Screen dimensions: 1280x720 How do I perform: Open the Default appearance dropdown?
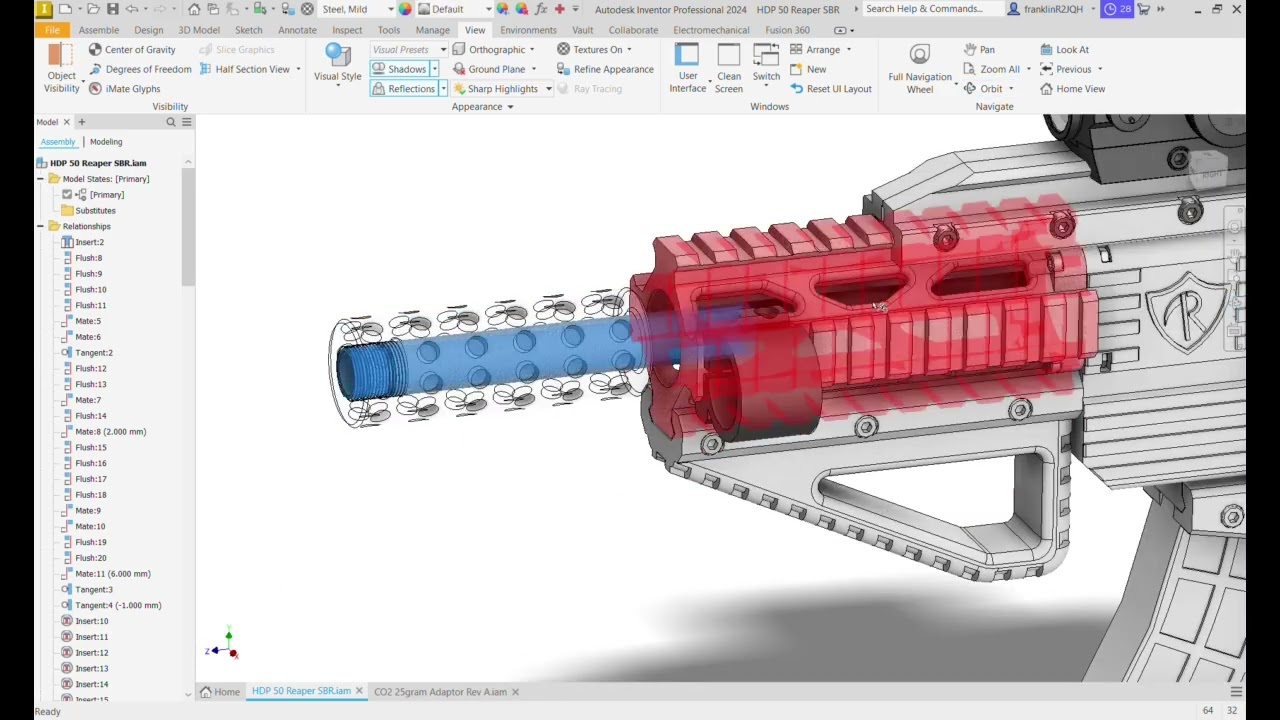(x=455, y=9)
